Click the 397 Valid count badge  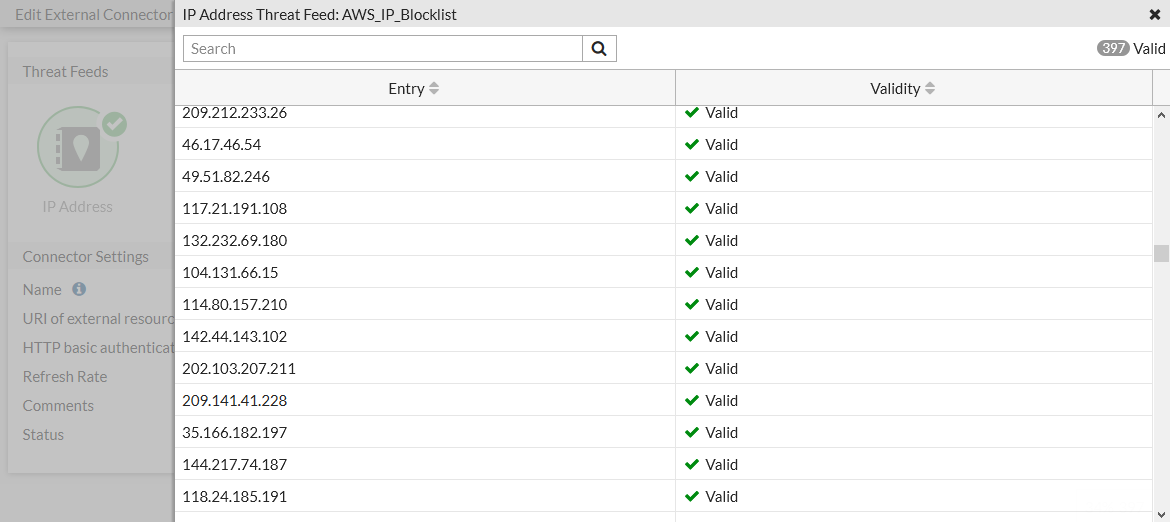[x=1113, y=48]
